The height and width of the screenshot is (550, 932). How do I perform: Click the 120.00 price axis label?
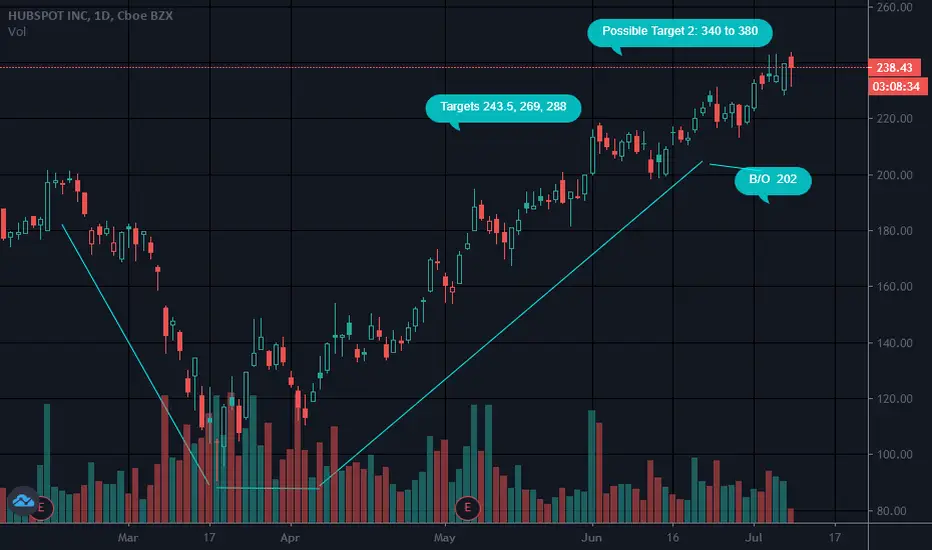pyautogui.click(x=895, y=398)
